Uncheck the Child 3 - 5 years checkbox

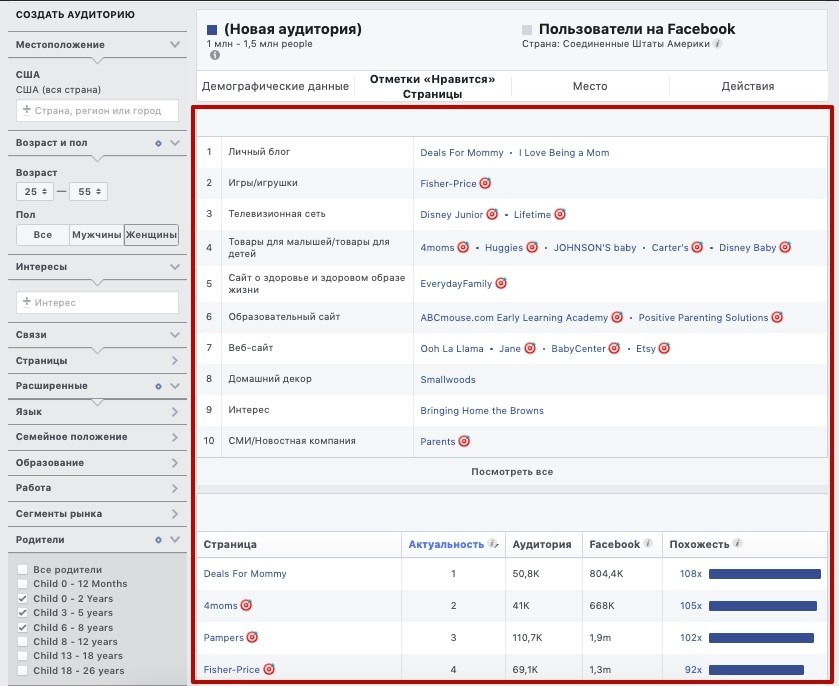coord(22,613)
